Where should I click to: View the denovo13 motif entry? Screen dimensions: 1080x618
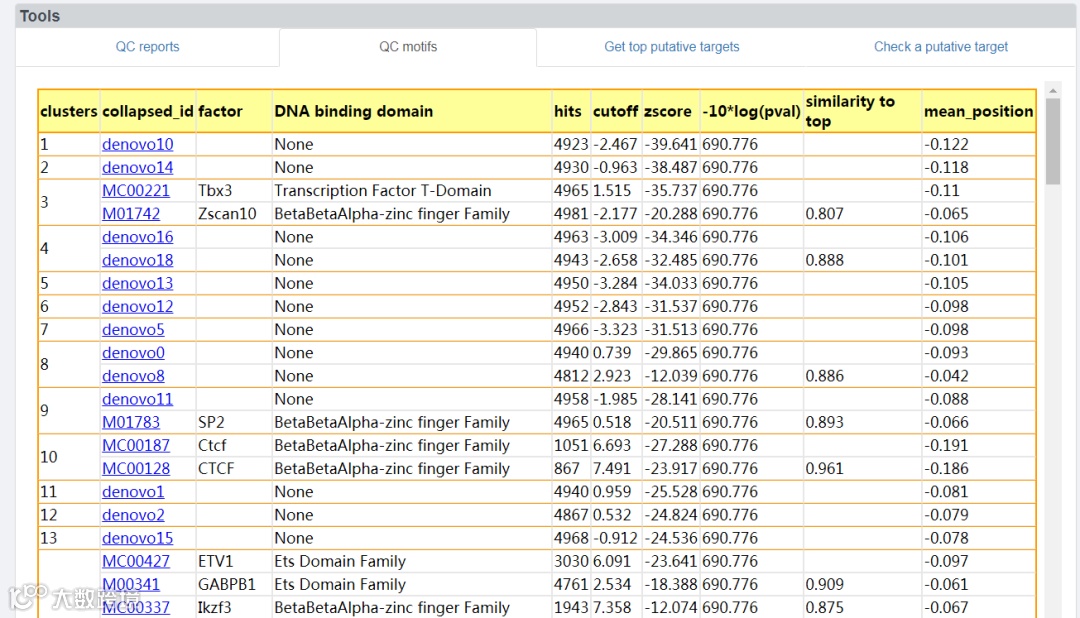(x=137, y=283)
